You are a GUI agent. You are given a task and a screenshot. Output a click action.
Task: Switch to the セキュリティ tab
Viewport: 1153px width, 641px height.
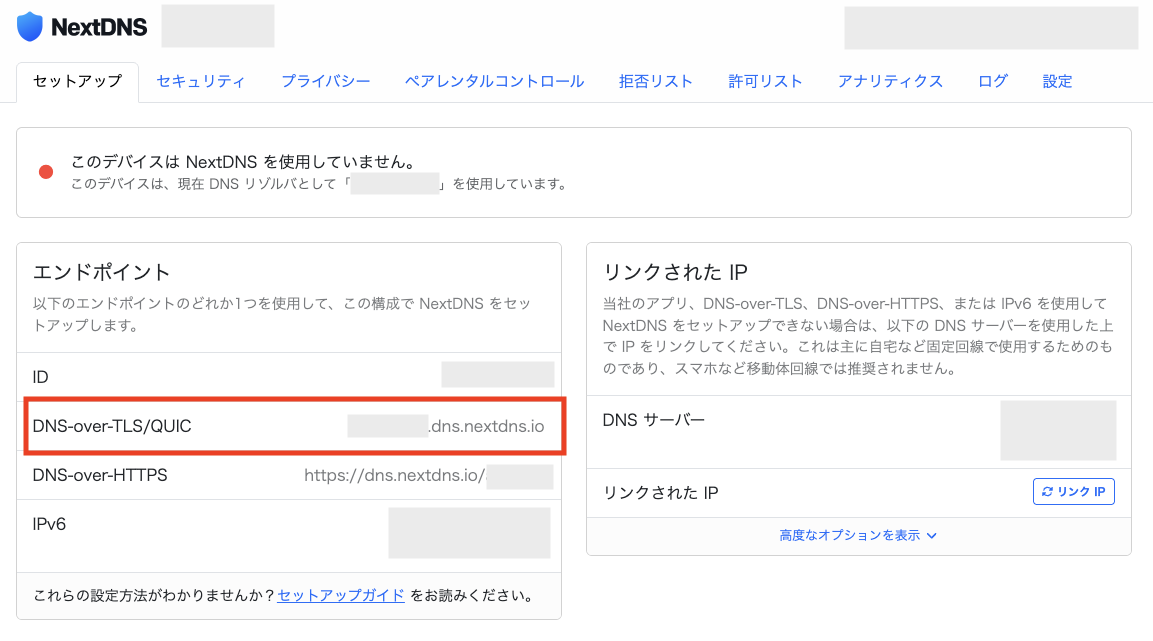tap(201, 81)
